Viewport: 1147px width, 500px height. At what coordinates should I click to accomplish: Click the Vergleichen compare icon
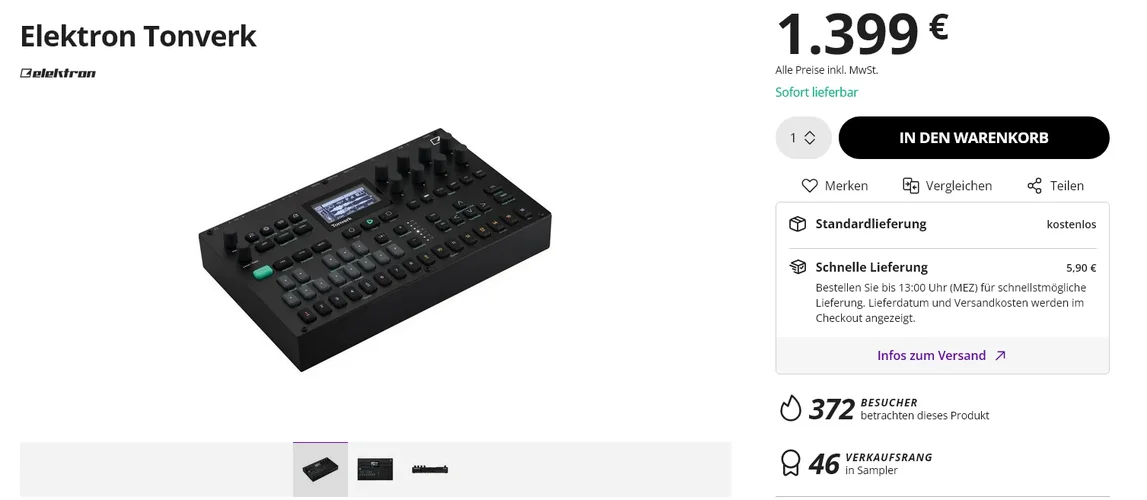pos(910,186)
